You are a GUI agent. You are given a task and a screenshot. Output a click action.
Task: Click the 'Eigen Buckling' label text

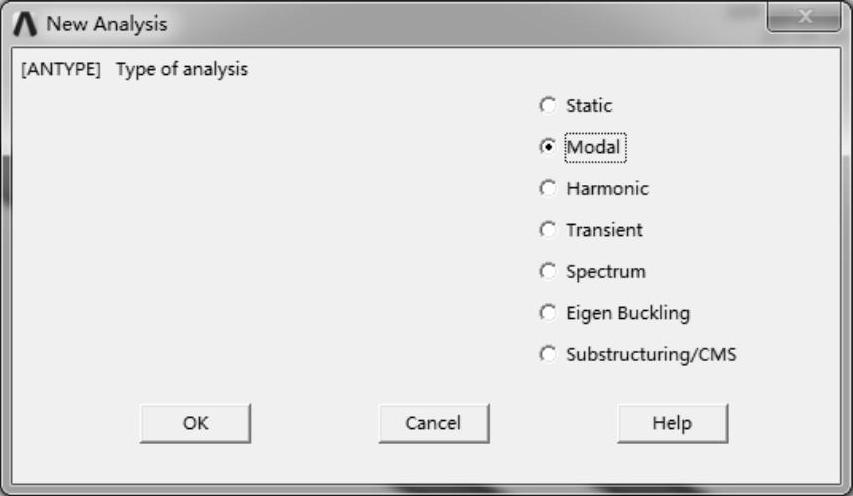tap(628, 313)
